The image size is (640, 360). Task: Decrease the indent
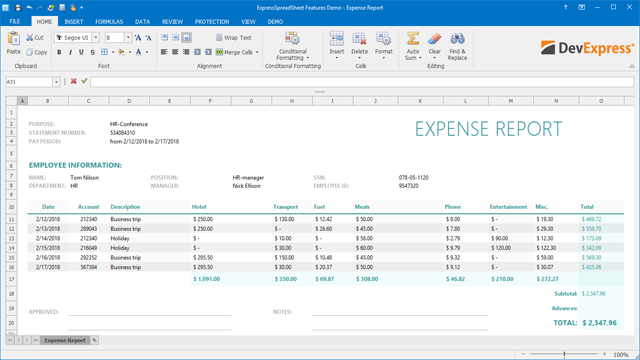[x=197, y=52]
